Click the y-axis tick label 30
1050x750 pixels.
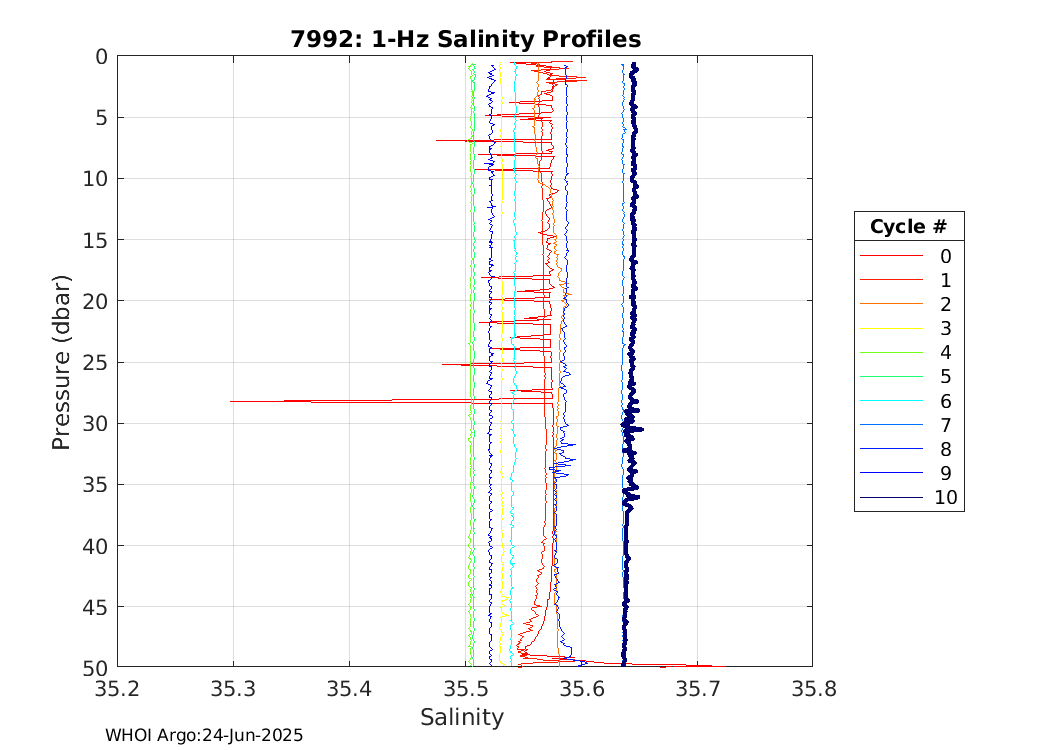click(x=95, y=424)
